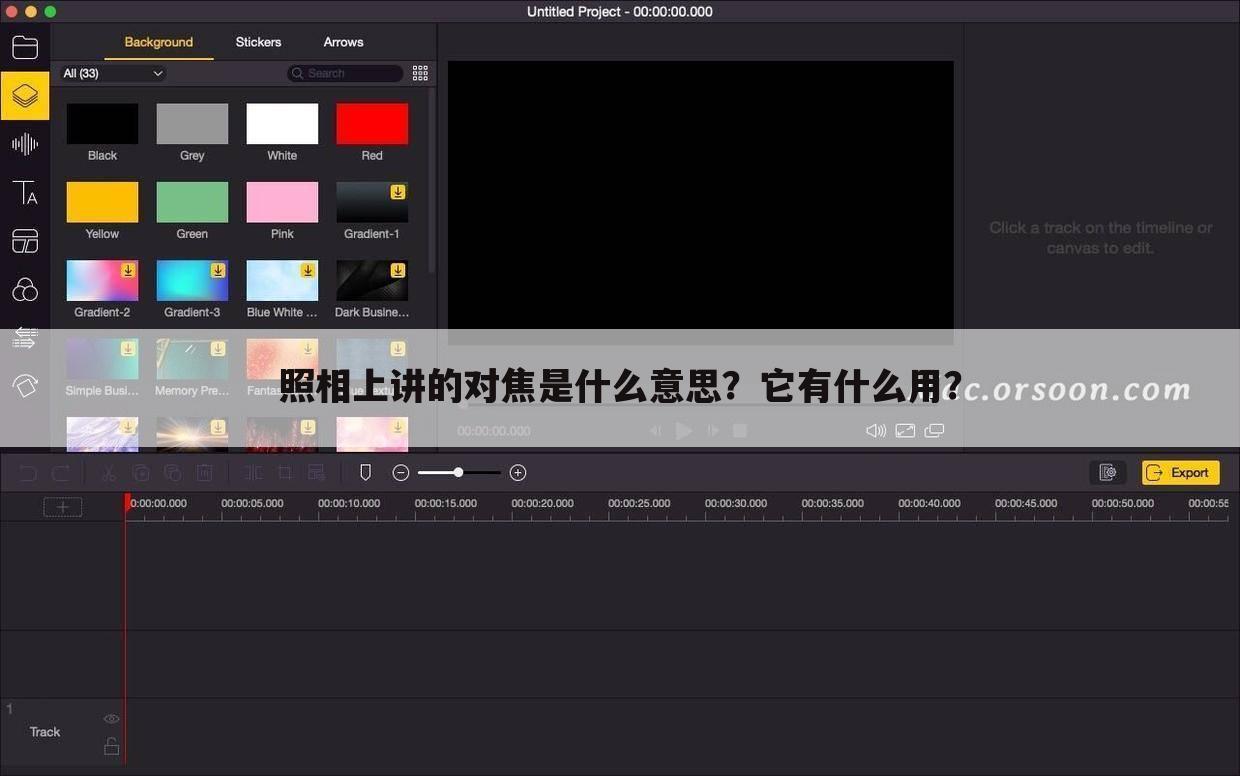Add a marker with the marker icon
Screen dimensions: 1240x776
(x=365, y=472)
